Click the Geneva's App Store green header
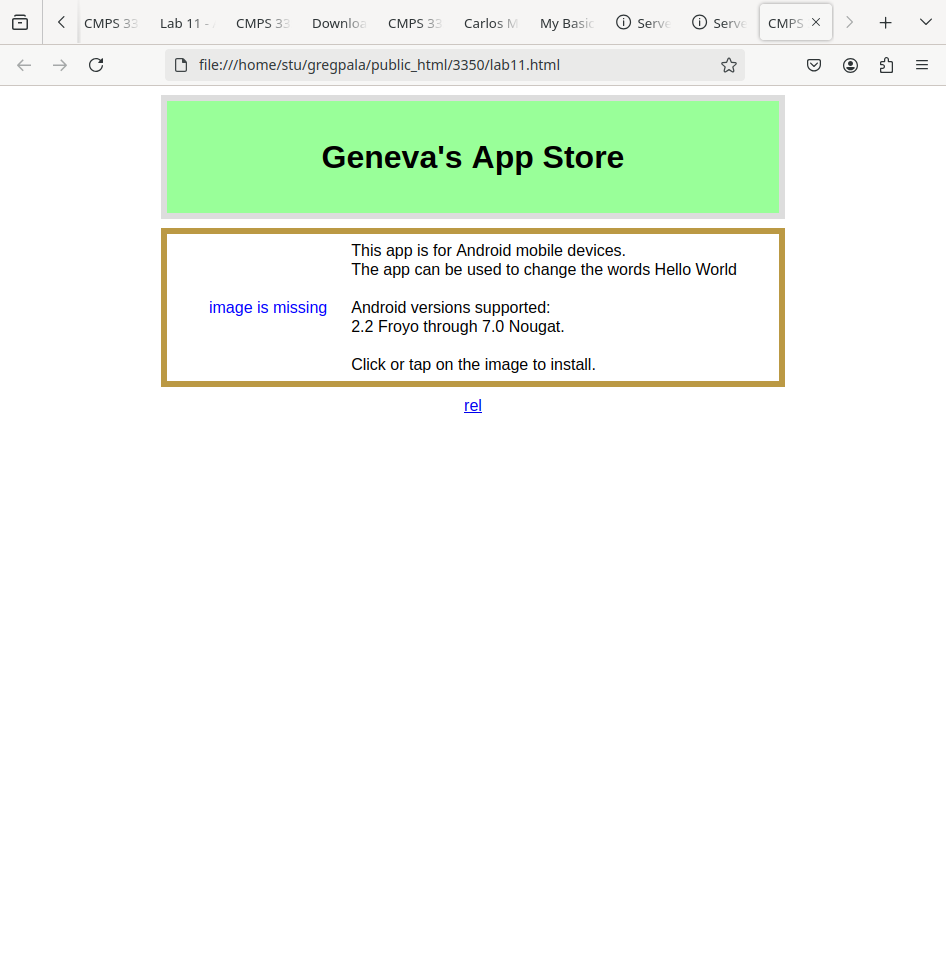946x967 pixels. point(472,157)
